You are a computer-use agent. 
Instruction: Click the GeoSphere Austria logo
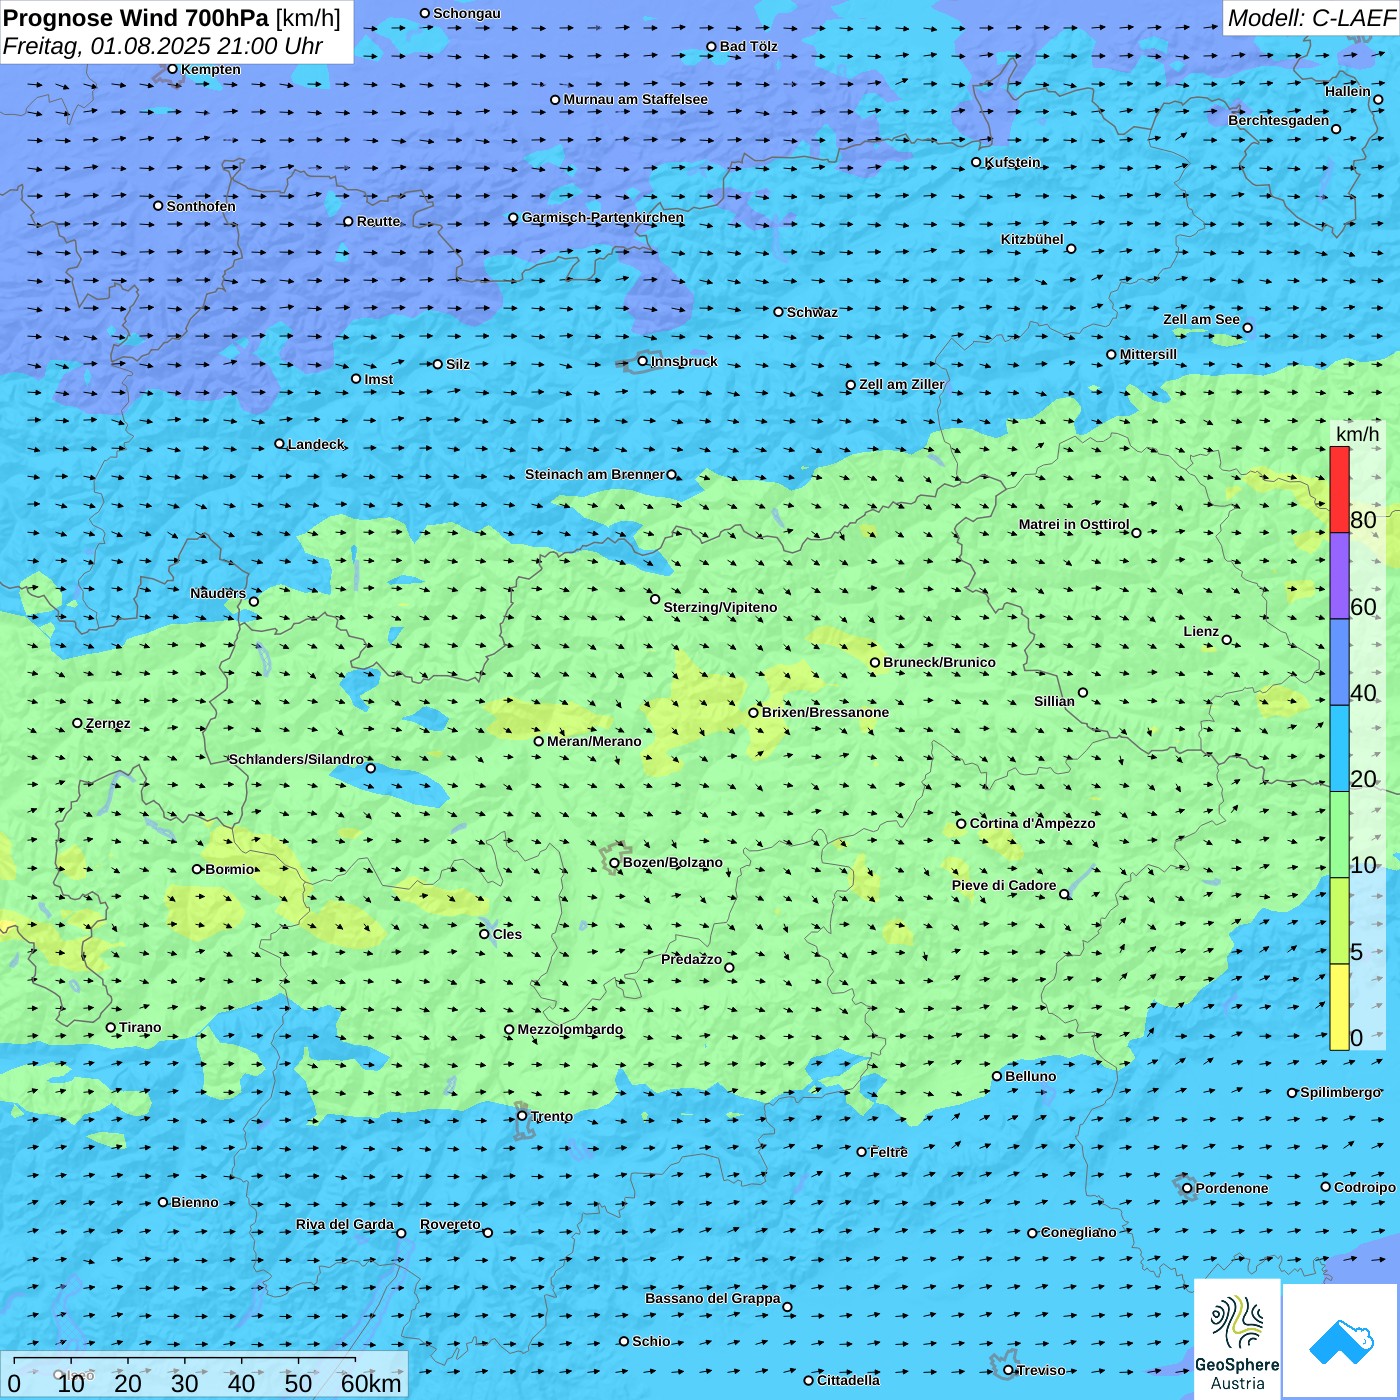[x=1237, y=1337]
